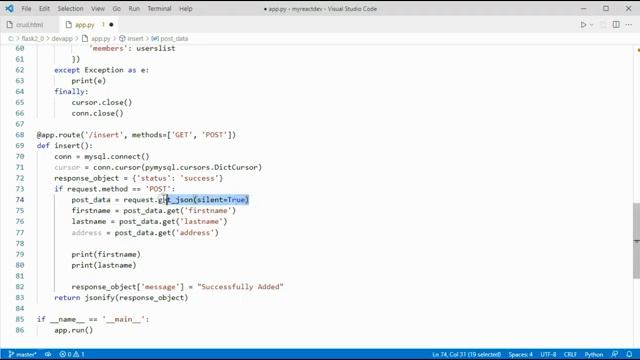Click 'DictCursor' on line 71

click(236, 167)
